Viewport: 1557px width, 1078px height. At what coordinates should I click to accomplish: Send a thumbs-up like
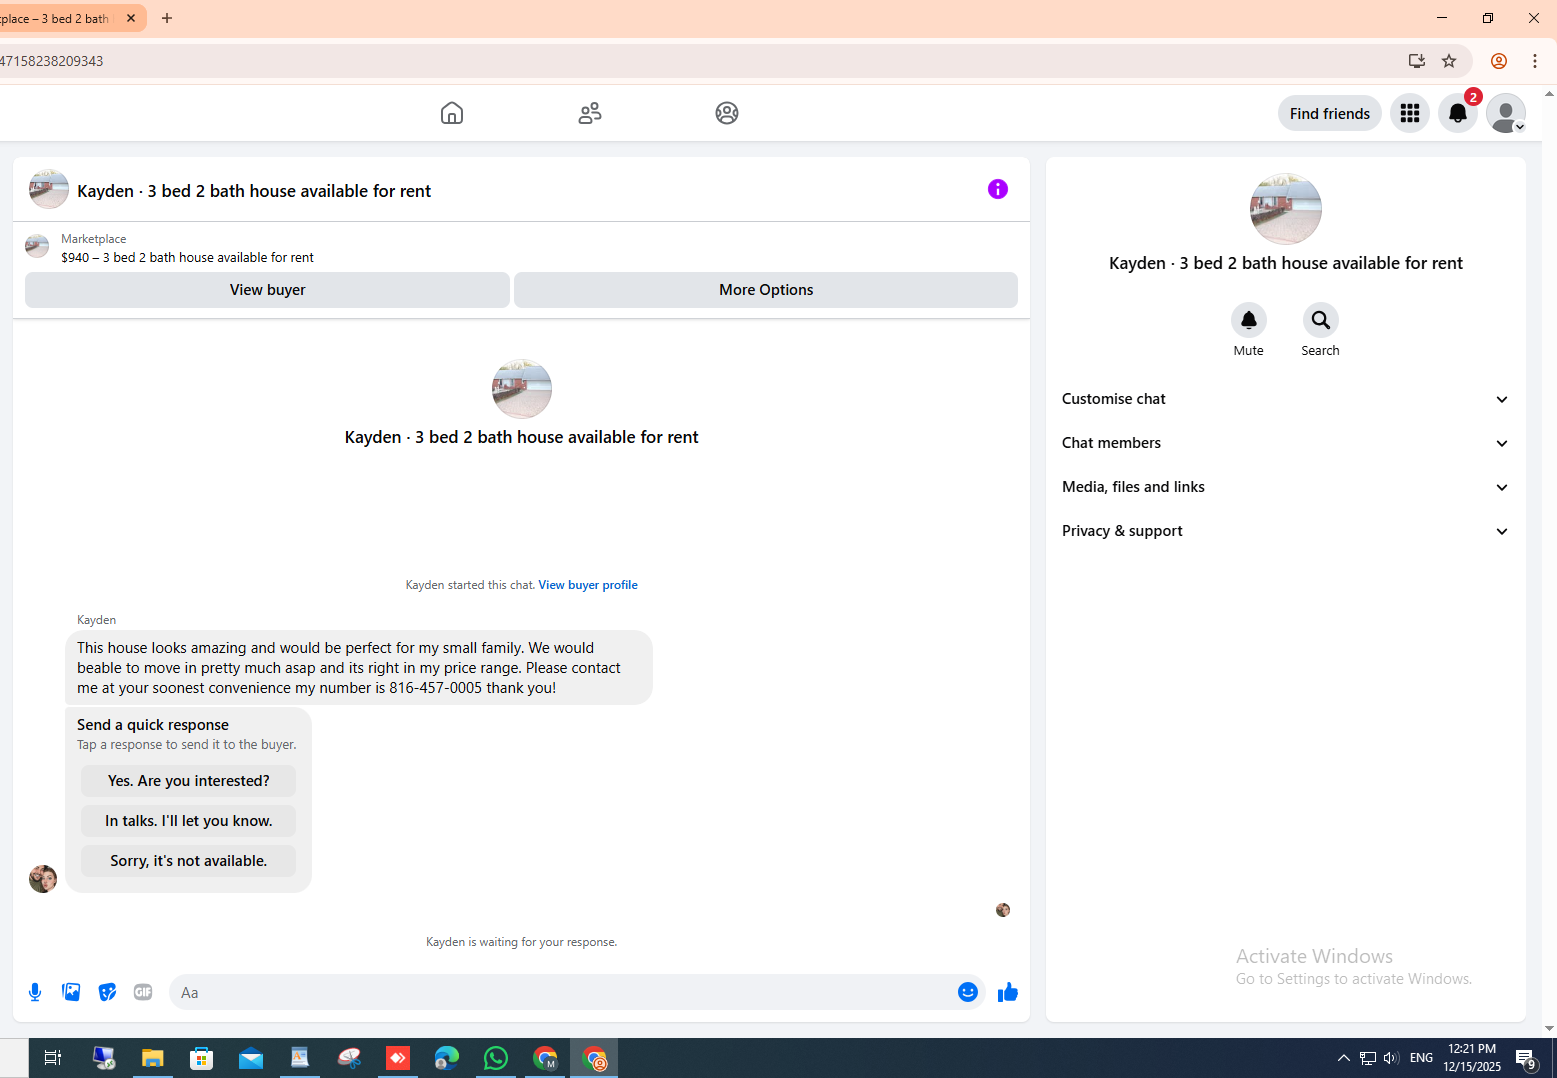click(1008, 992)
